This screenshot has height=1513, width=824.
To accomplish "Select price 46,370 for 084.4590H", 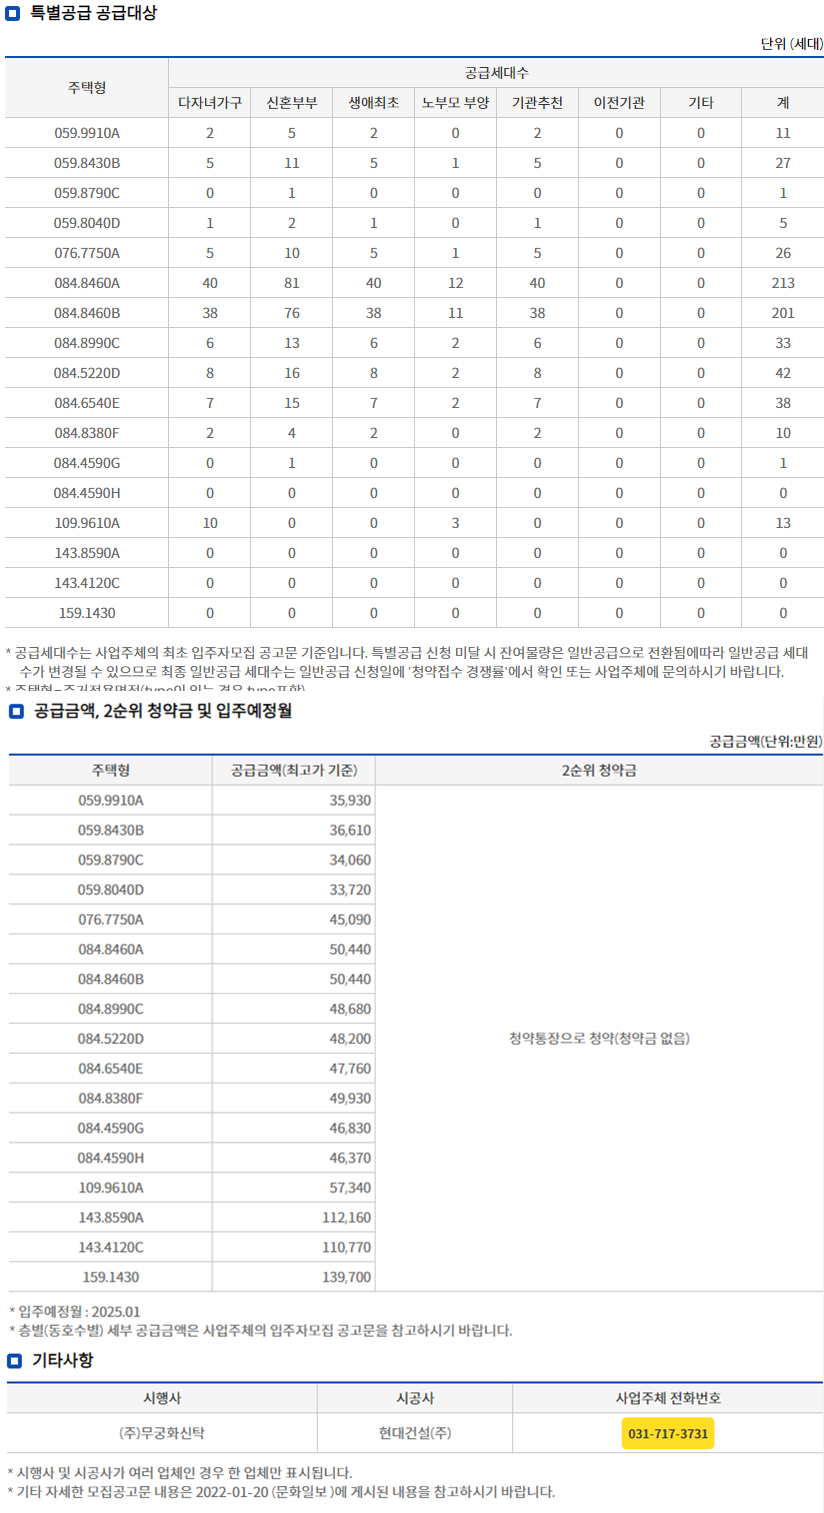I will pyautogui.click(x=350, y=1158).
